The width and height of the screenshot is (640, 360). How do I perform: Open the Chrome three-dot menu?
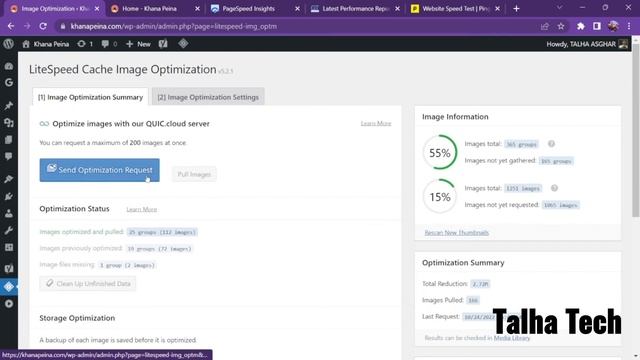[x=629, y=26]
